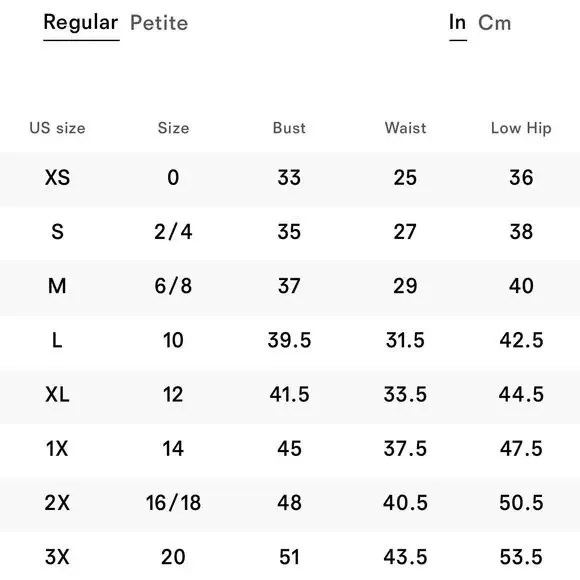Click the US size column header
This screenshot has width=580, height=580.
pyautogui.click(x=57, y=128)
